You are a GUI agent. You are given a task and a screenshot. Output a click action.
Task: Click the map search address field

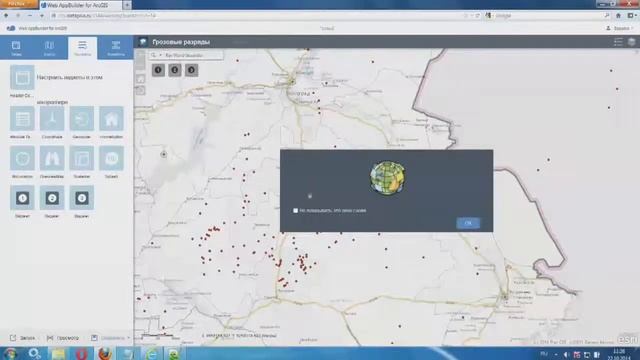tap(193, 55)
